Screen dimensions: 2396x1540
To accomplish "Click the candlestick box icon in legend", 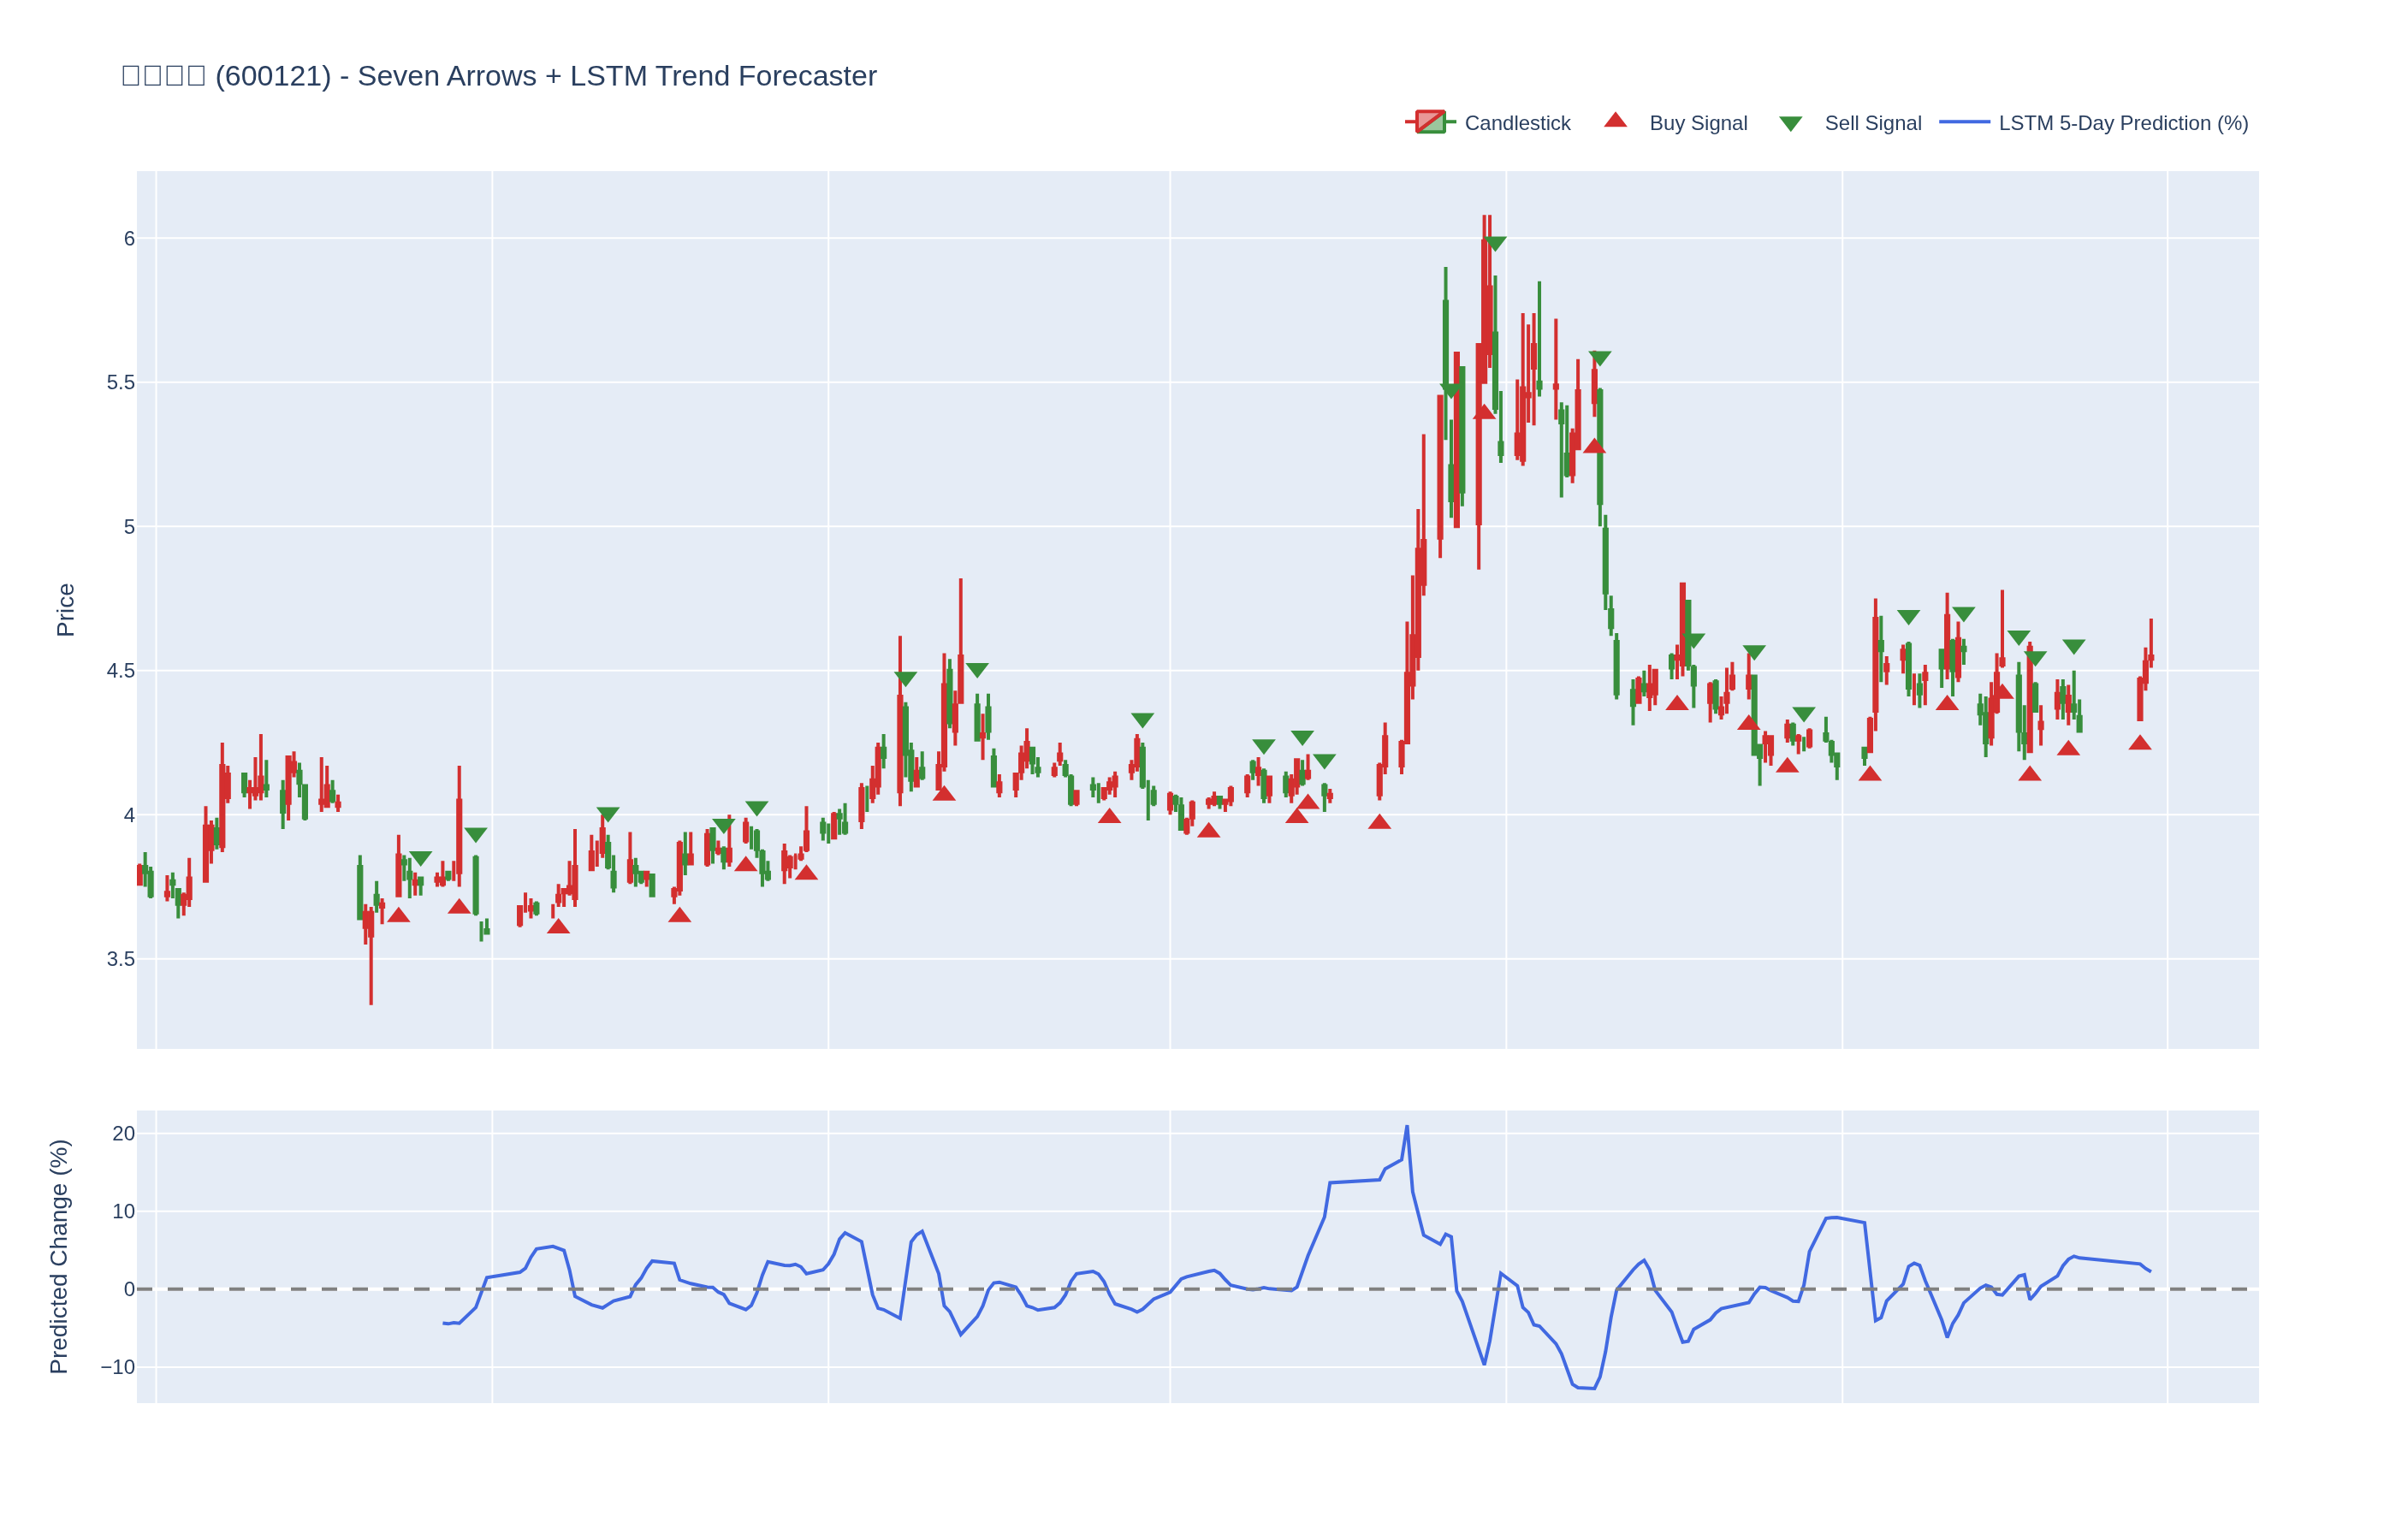I will point(1430,122).
